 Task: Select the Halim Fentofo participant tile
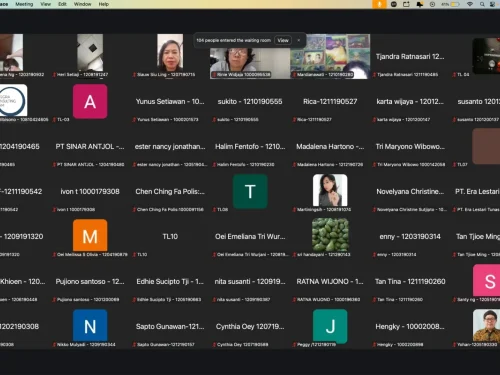coord(250,146)
